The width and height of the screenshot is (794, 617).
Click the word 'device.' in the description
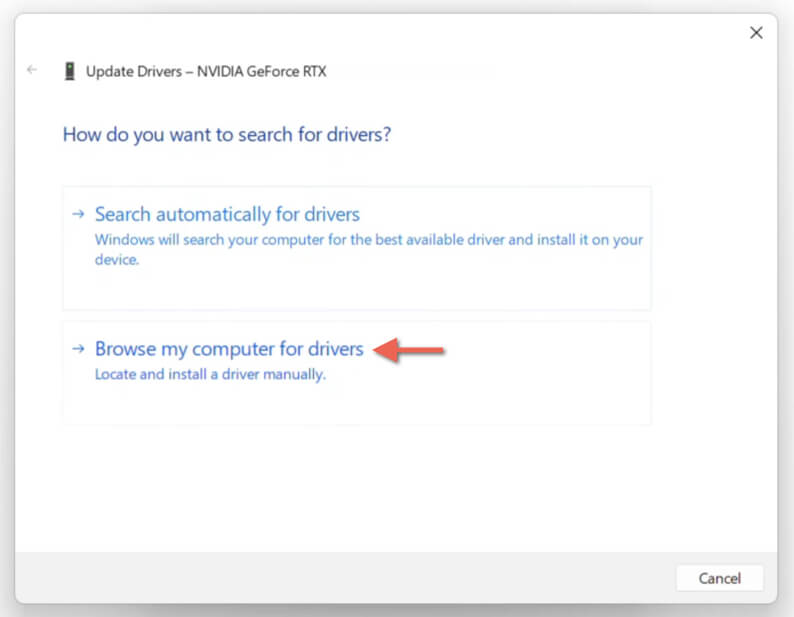(x=116, y=259)
